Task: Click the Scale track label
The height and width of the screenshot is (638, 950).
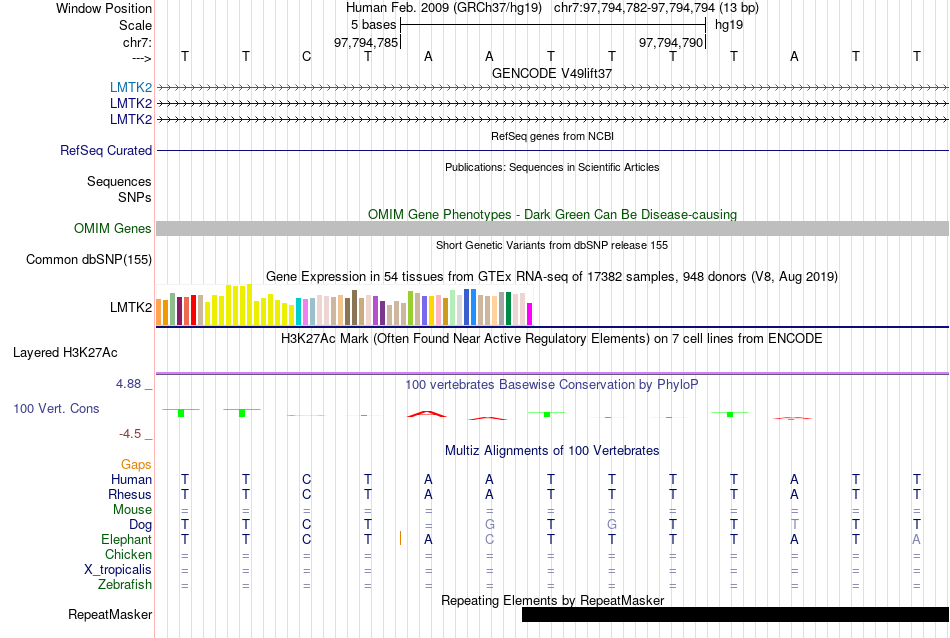Action: [135, 25]
